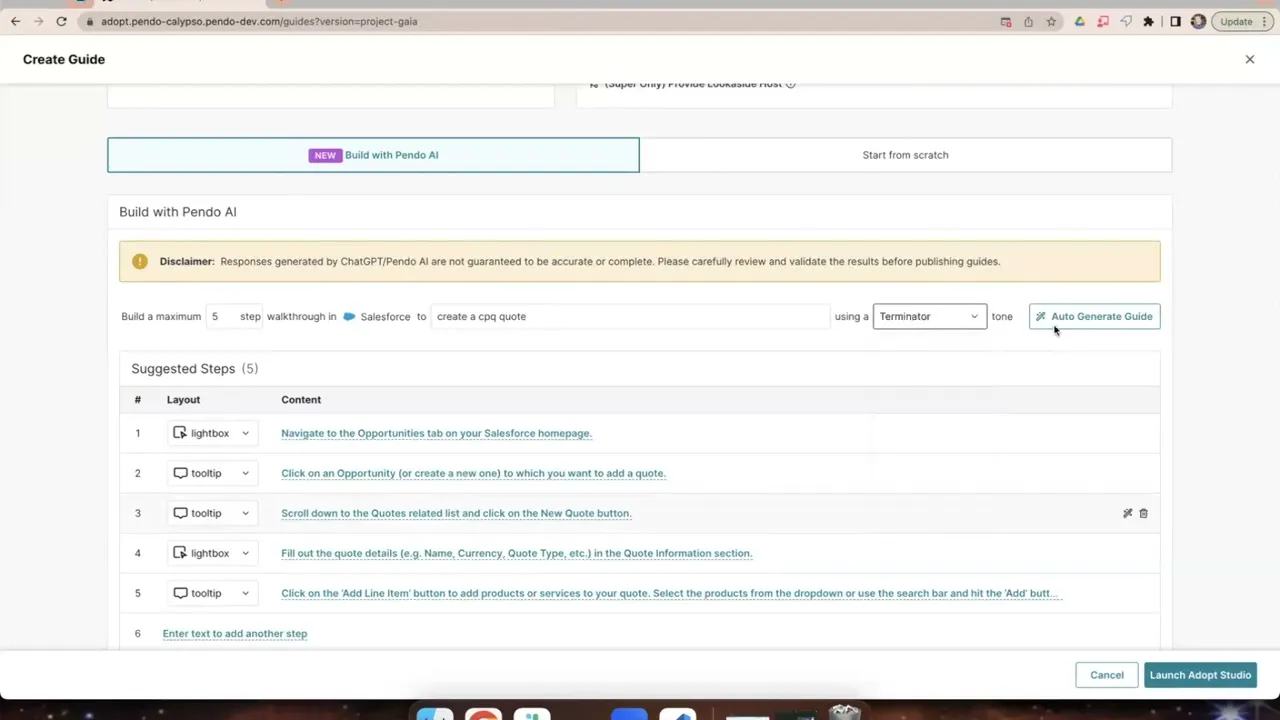Click the grey pin-shaped extension icon
Screen dimensions: 1280x720
pyautogui.click(x=1126, y=21)
